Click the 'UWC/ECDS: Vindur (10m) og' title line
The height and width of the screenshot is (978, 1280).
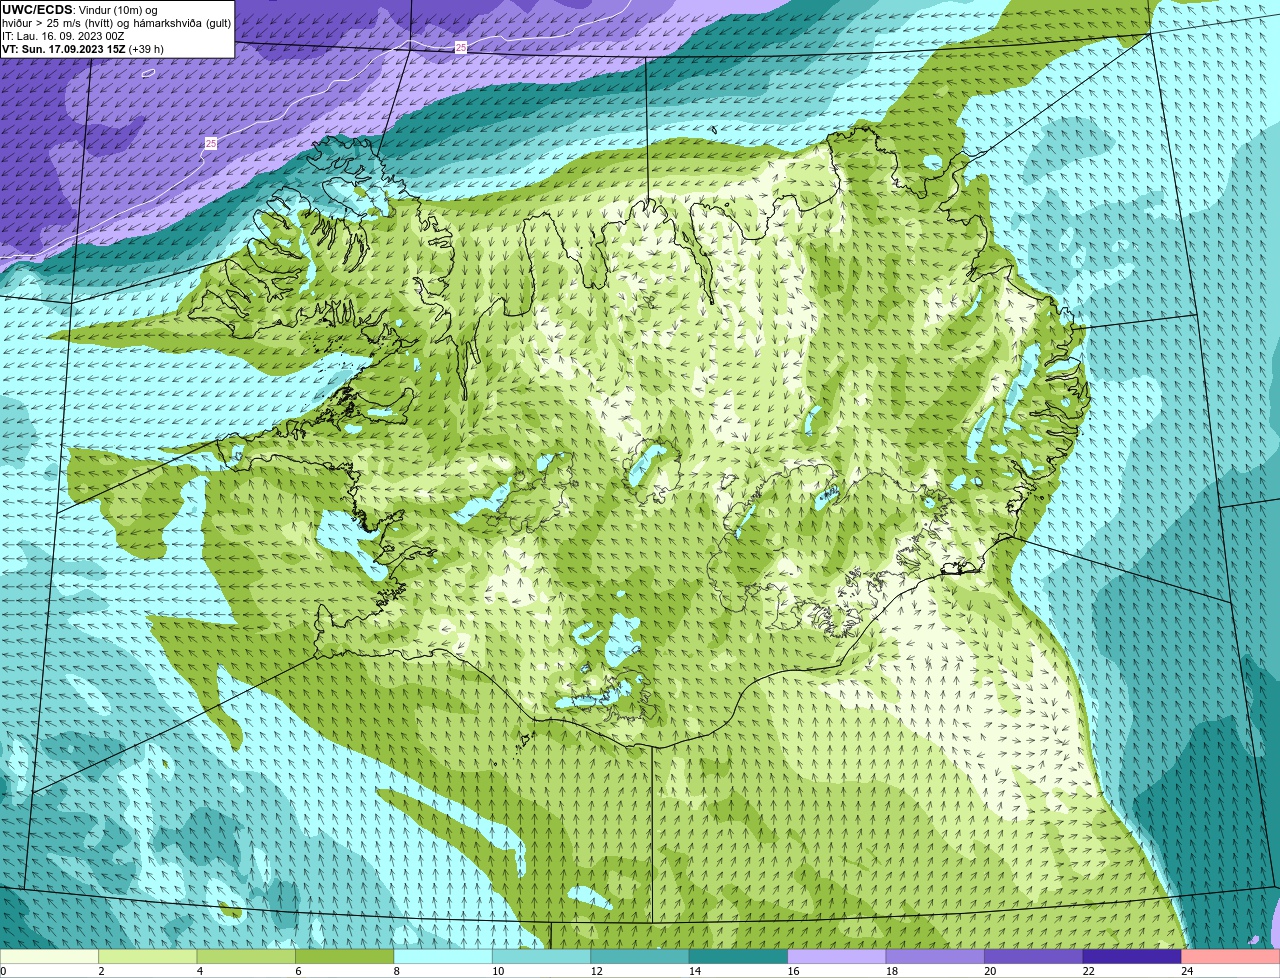pos(80,10)
